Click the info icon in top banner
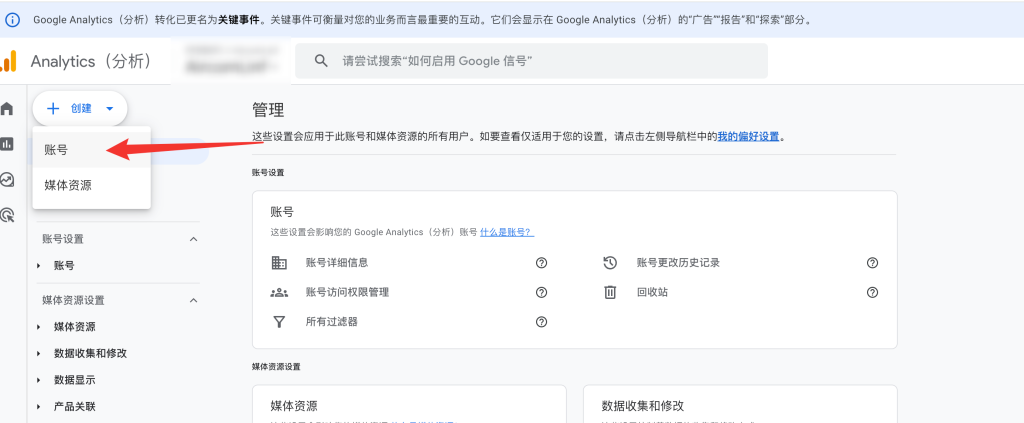Viewport: 1024px width, 423px height. 13,20
